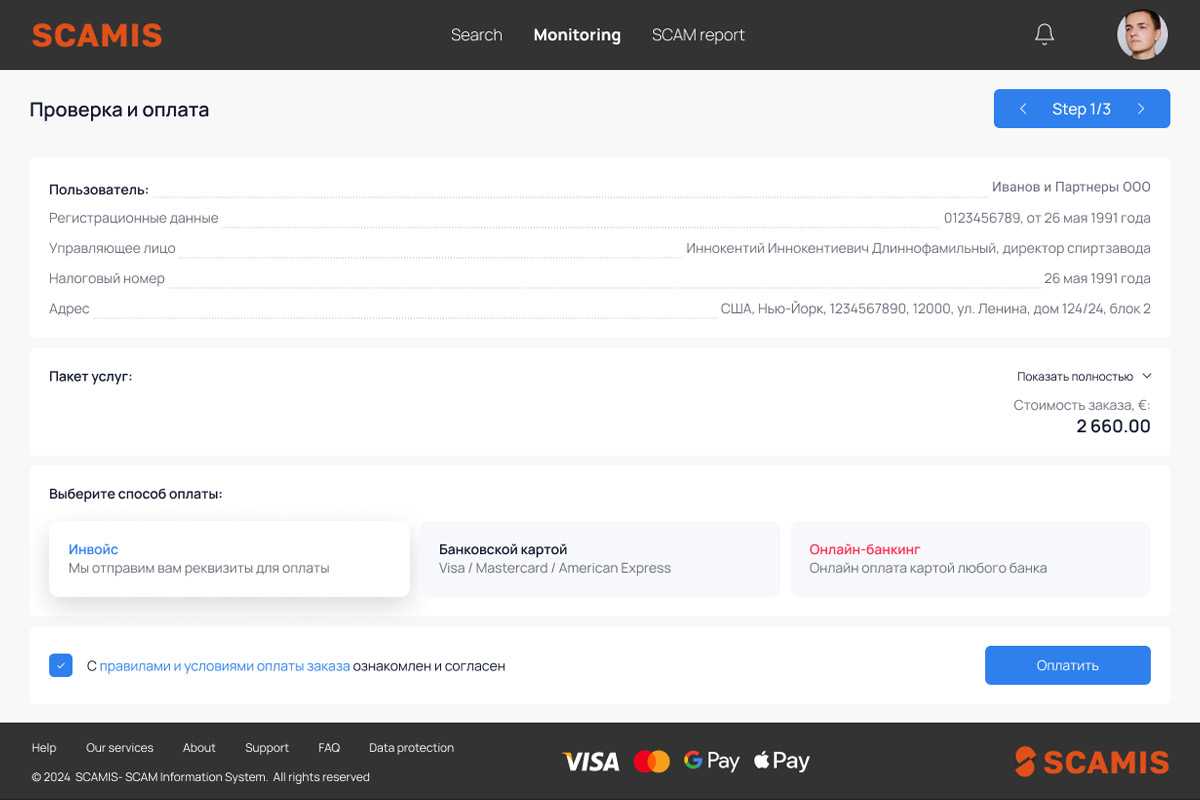Click the Apple Pay icon

pyautogui.click(x=781, y=761)
